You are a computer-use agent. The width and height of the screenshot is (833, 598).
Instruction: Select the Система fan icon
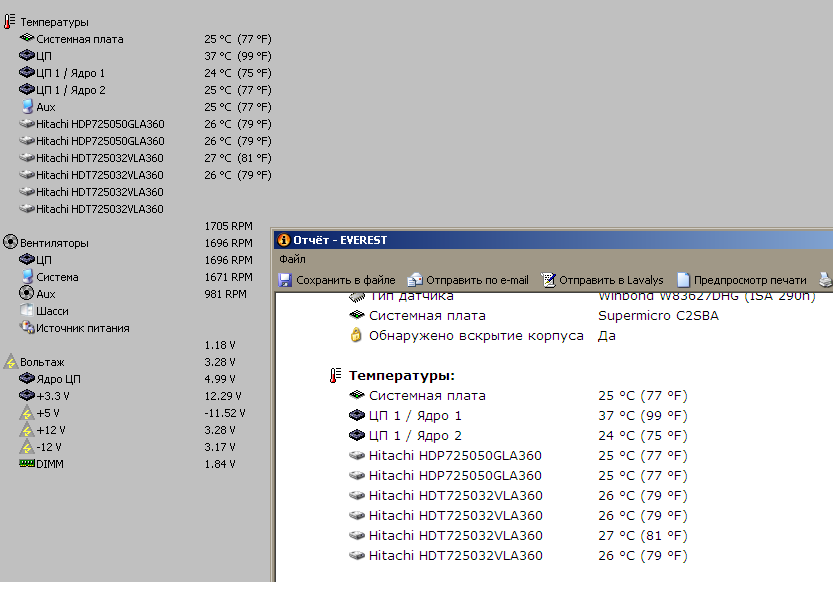pos(28,276)
